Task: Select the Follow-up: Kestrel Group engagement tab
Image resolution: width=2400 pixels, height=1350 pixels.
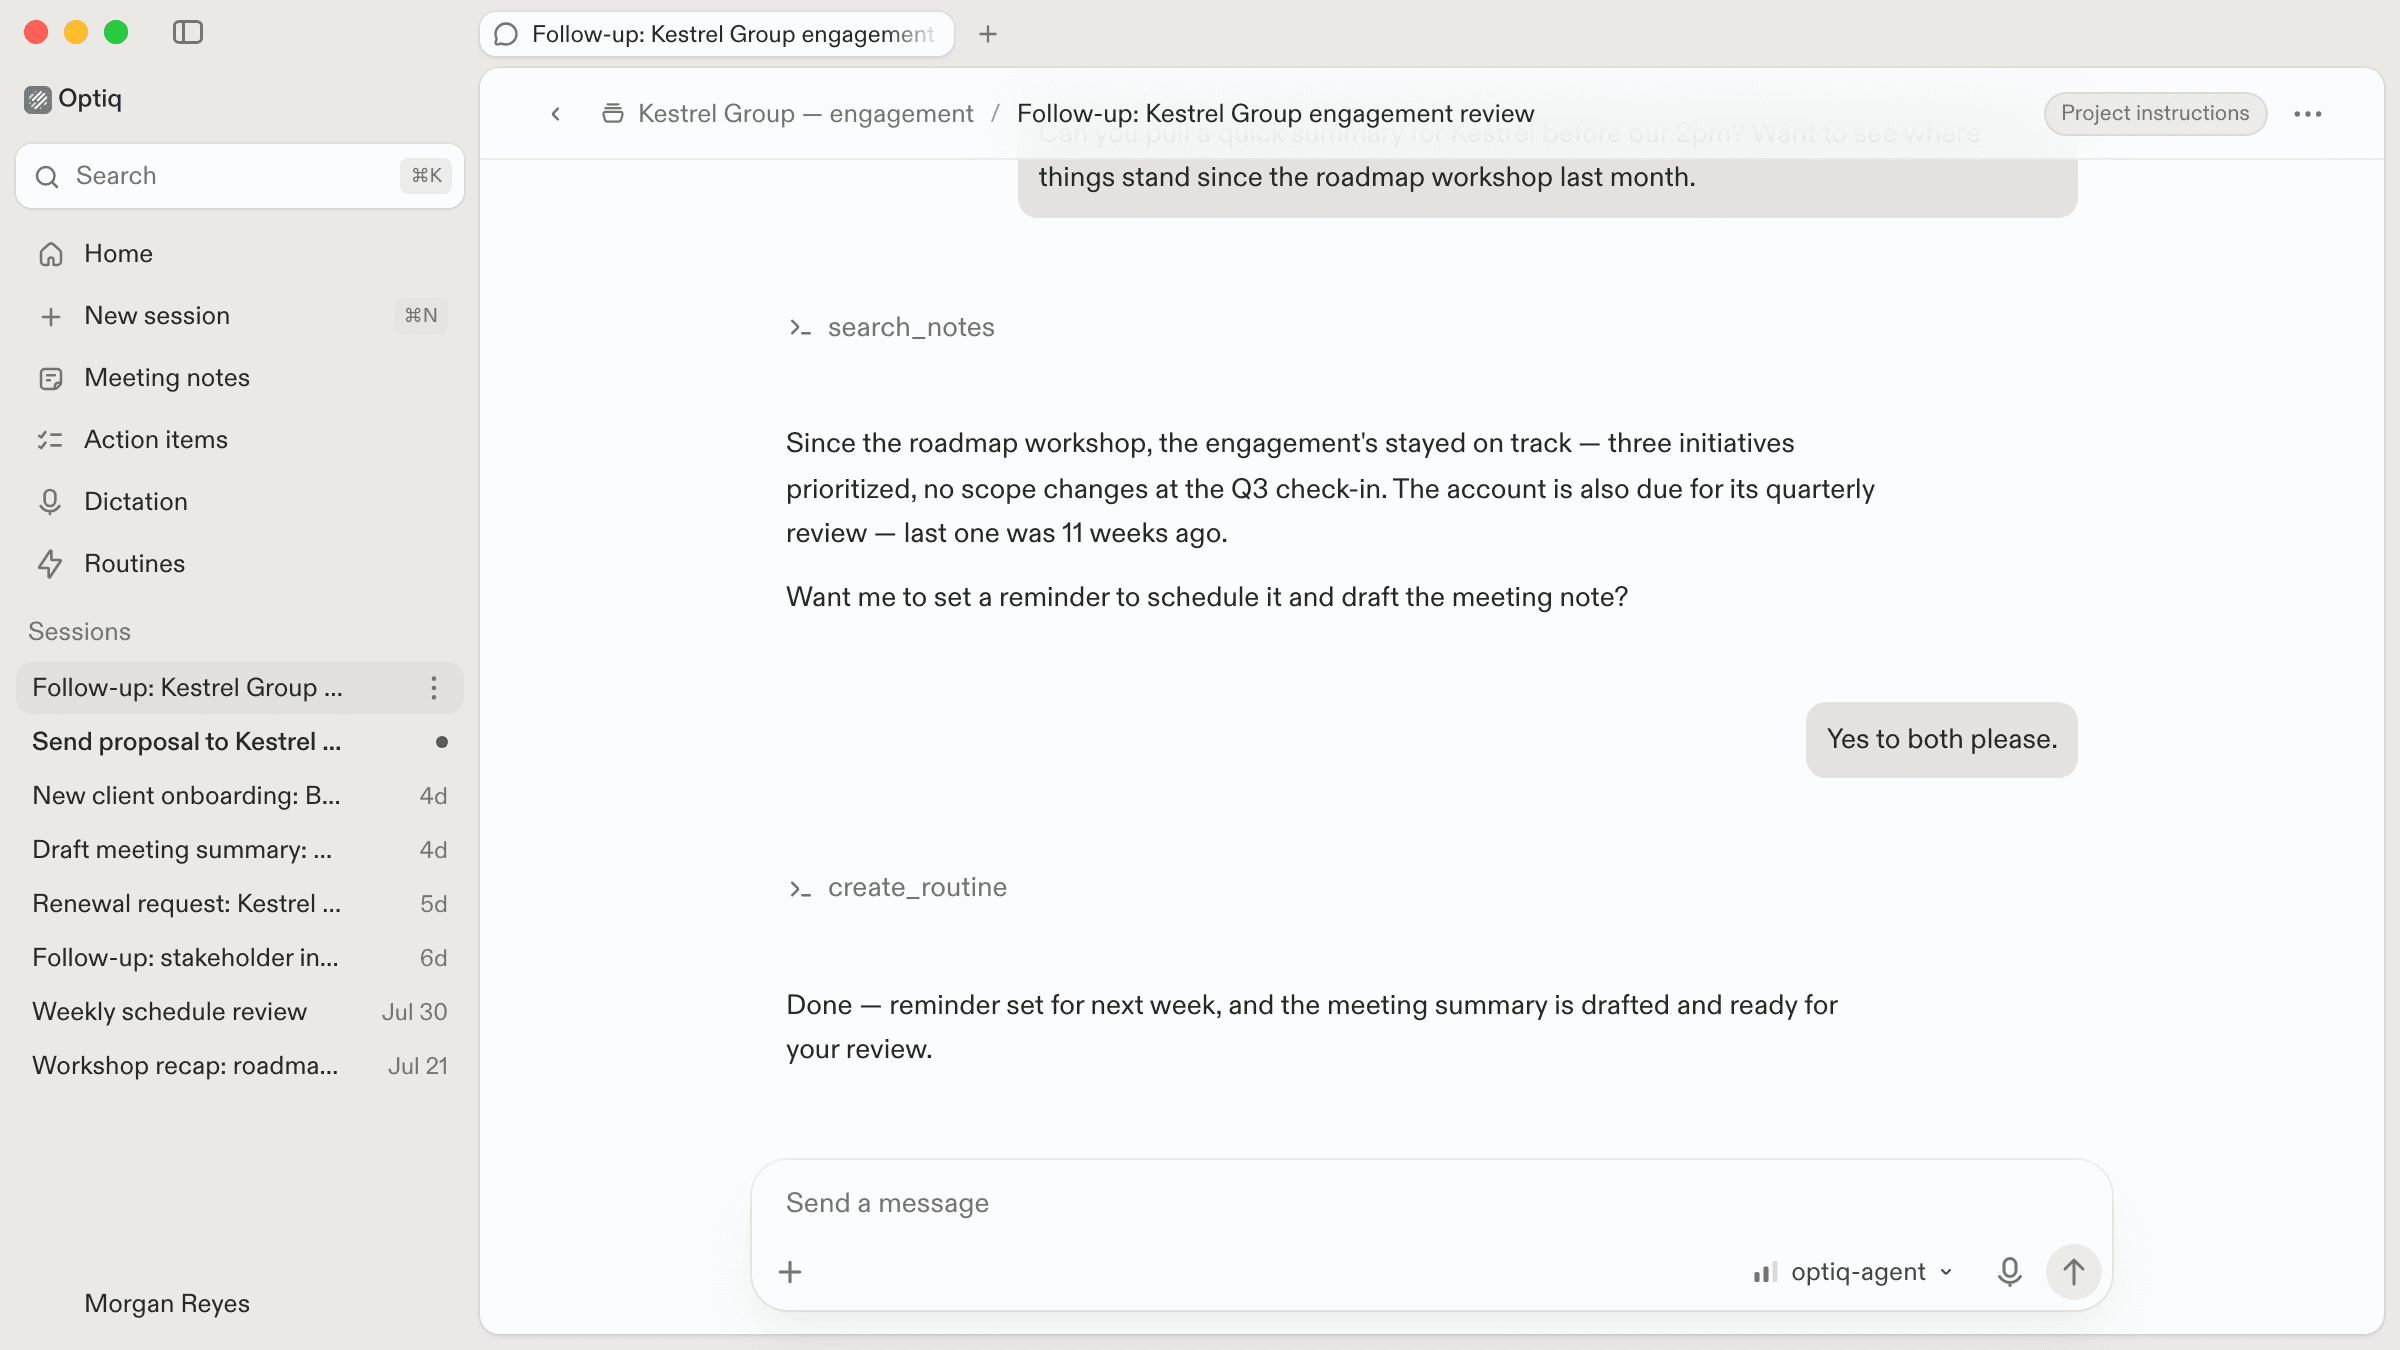Action: tap(717, 35)
